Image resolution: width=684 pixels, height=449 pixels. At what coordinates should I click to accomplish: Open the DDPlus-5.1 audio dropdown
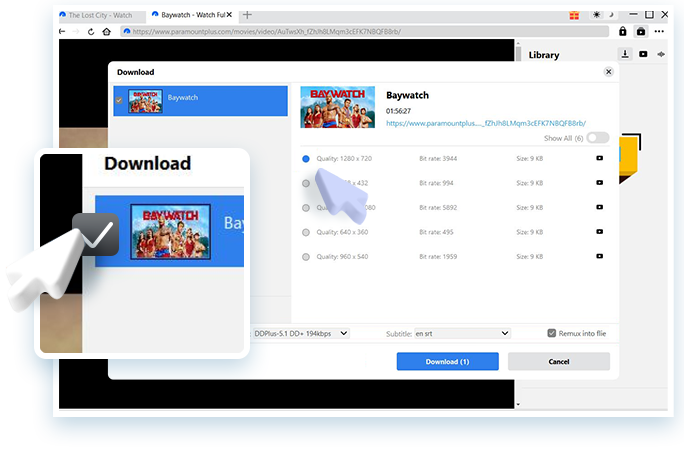coord(301,333)
